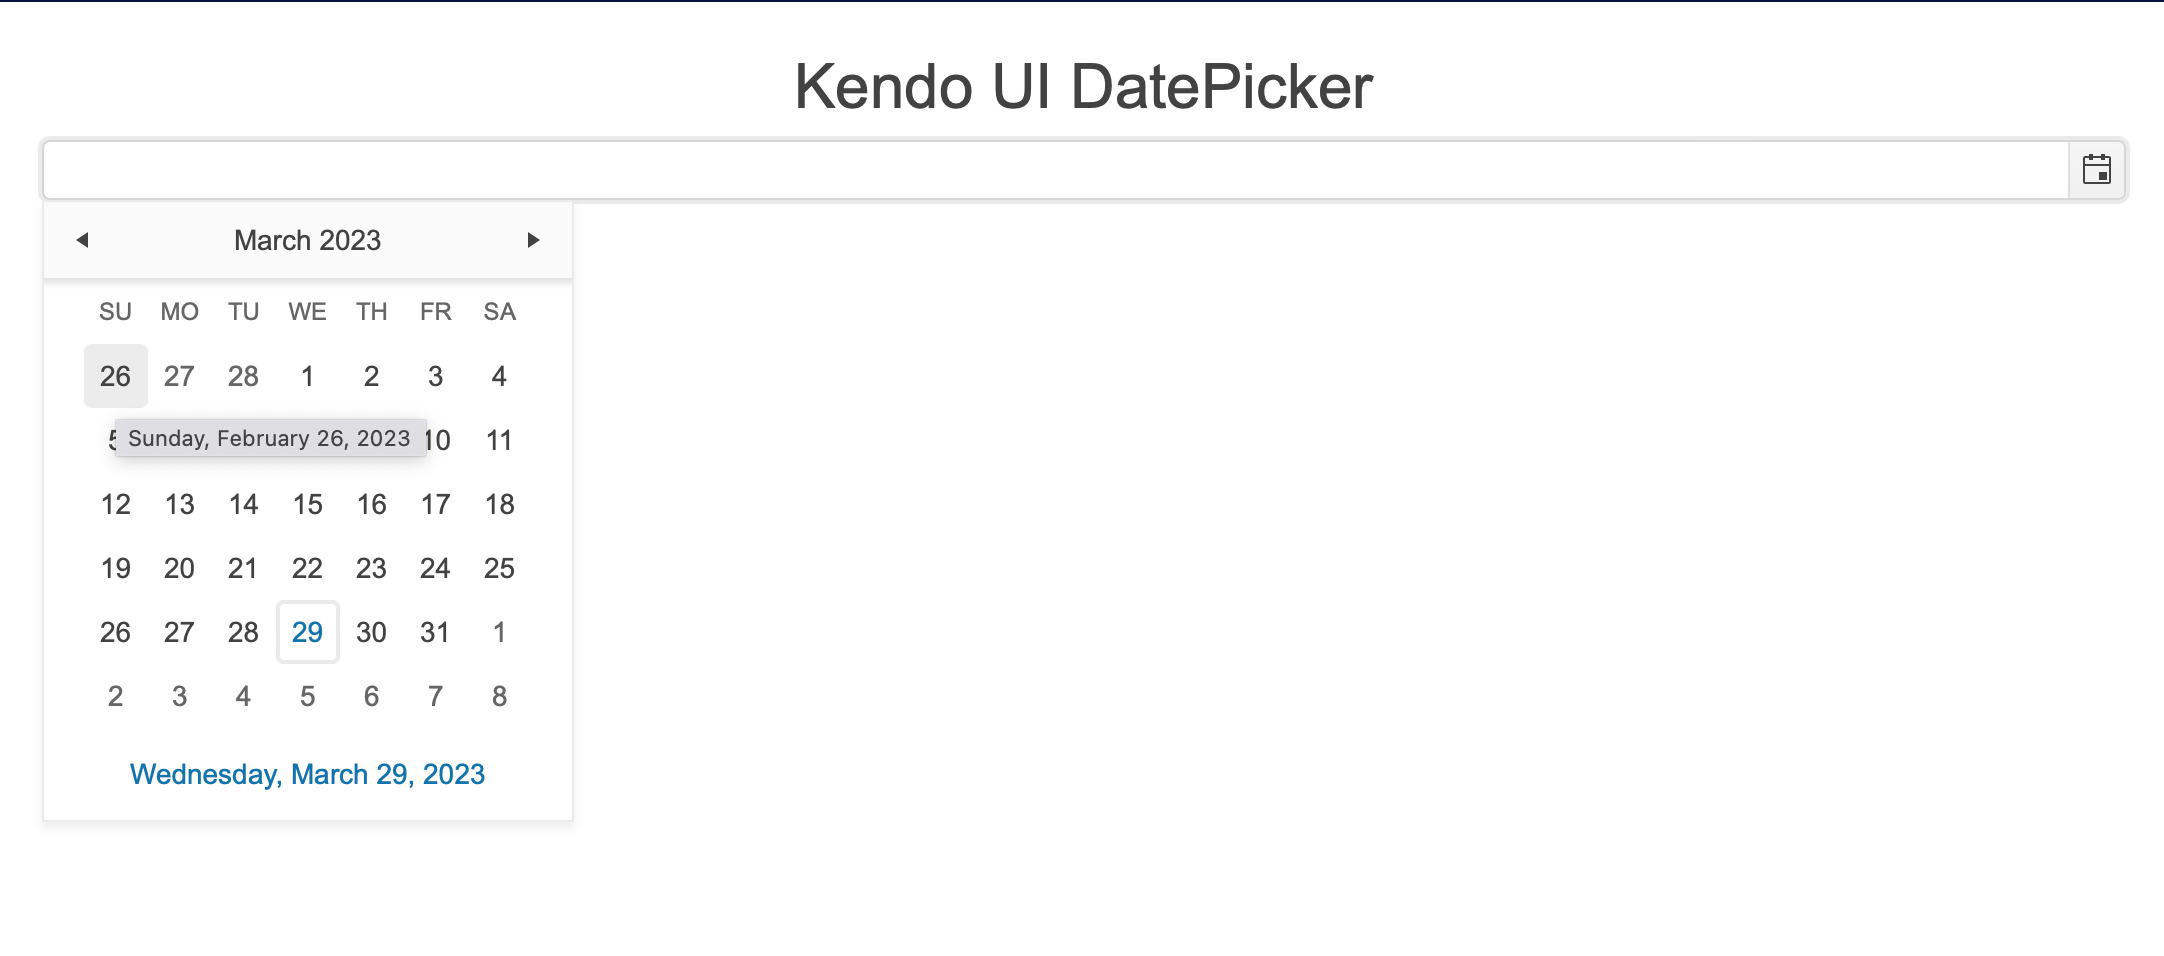Go to previous month with left arrow

[x=83, y=240]
